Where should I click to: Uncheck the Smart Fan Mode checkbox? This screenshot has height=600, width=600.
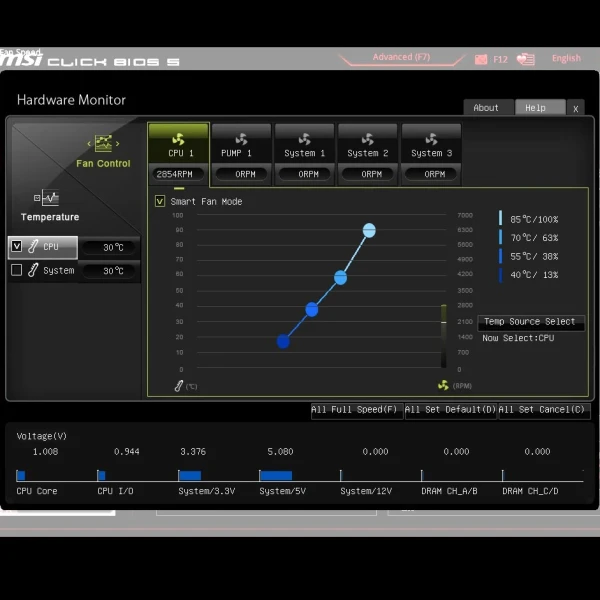click(160, 201)
